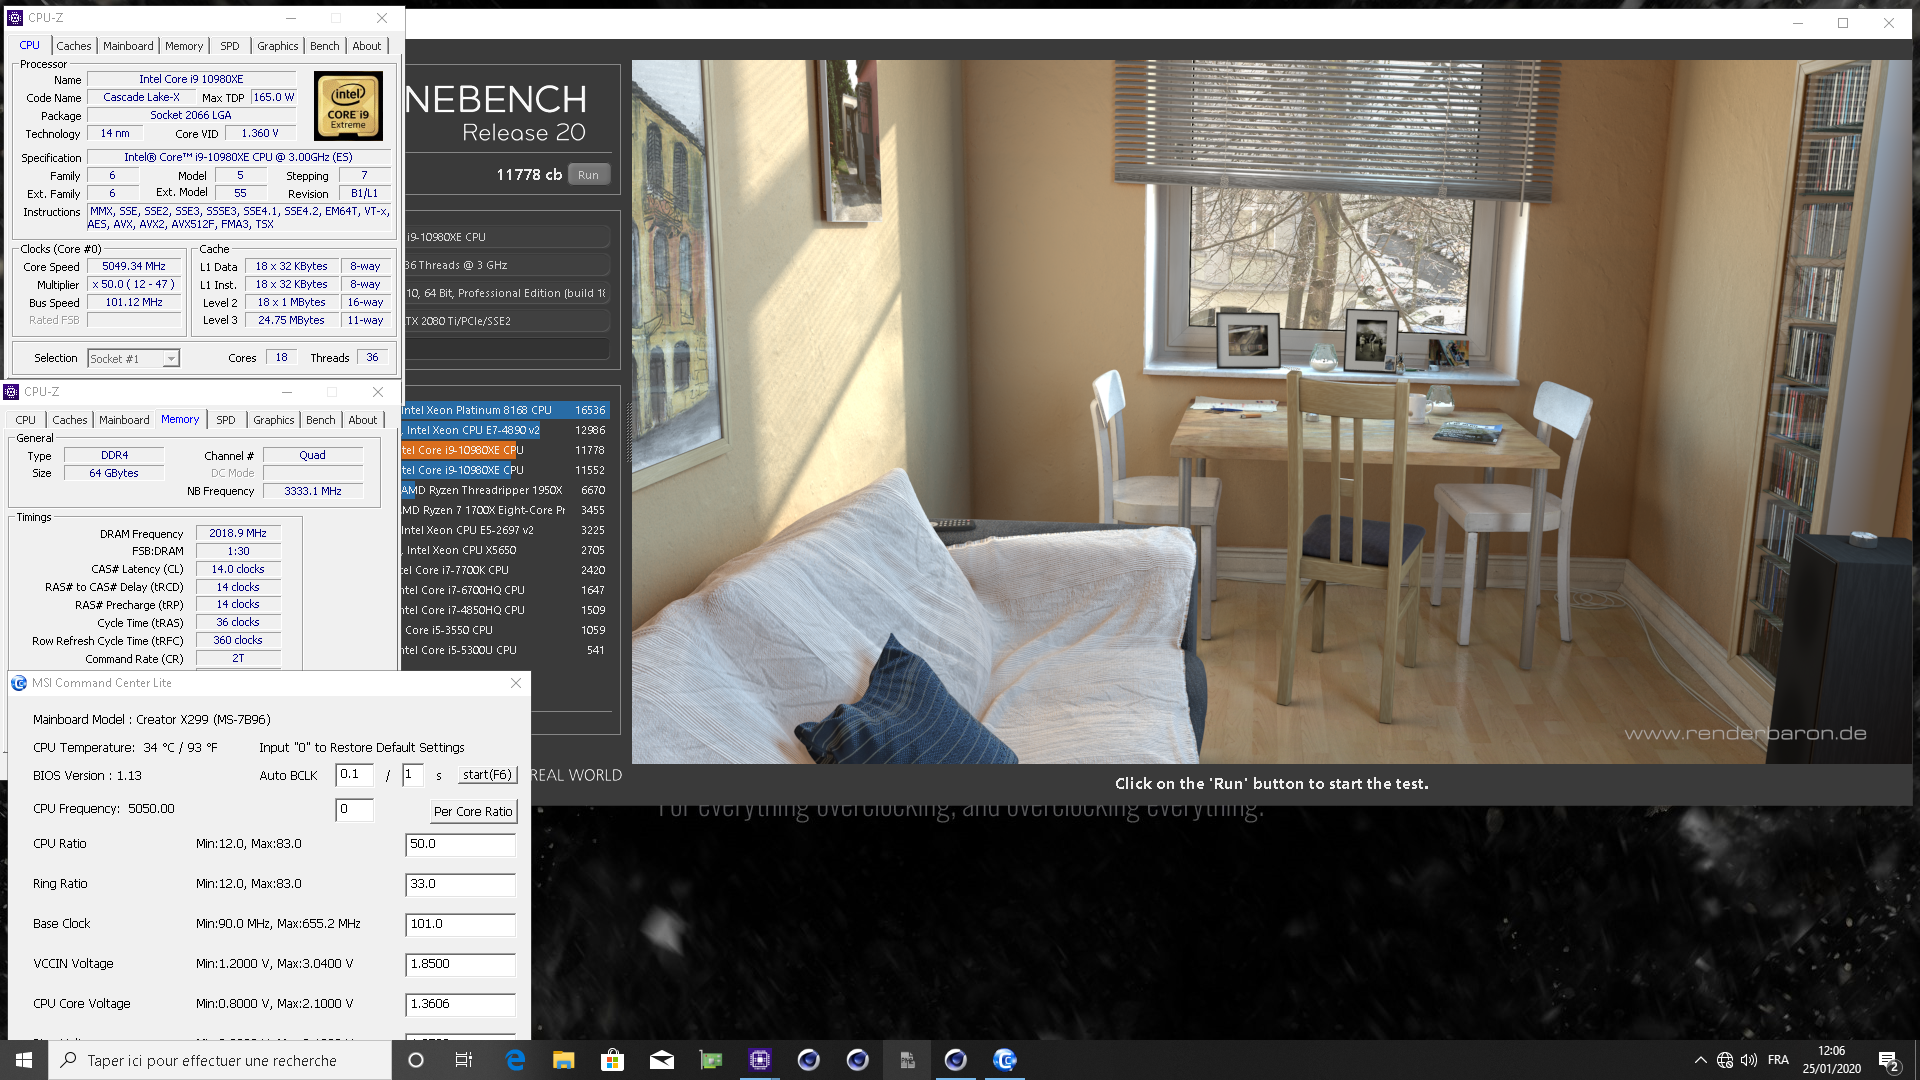Open About tab in top CPU-Z window

(x=367, y=46)
